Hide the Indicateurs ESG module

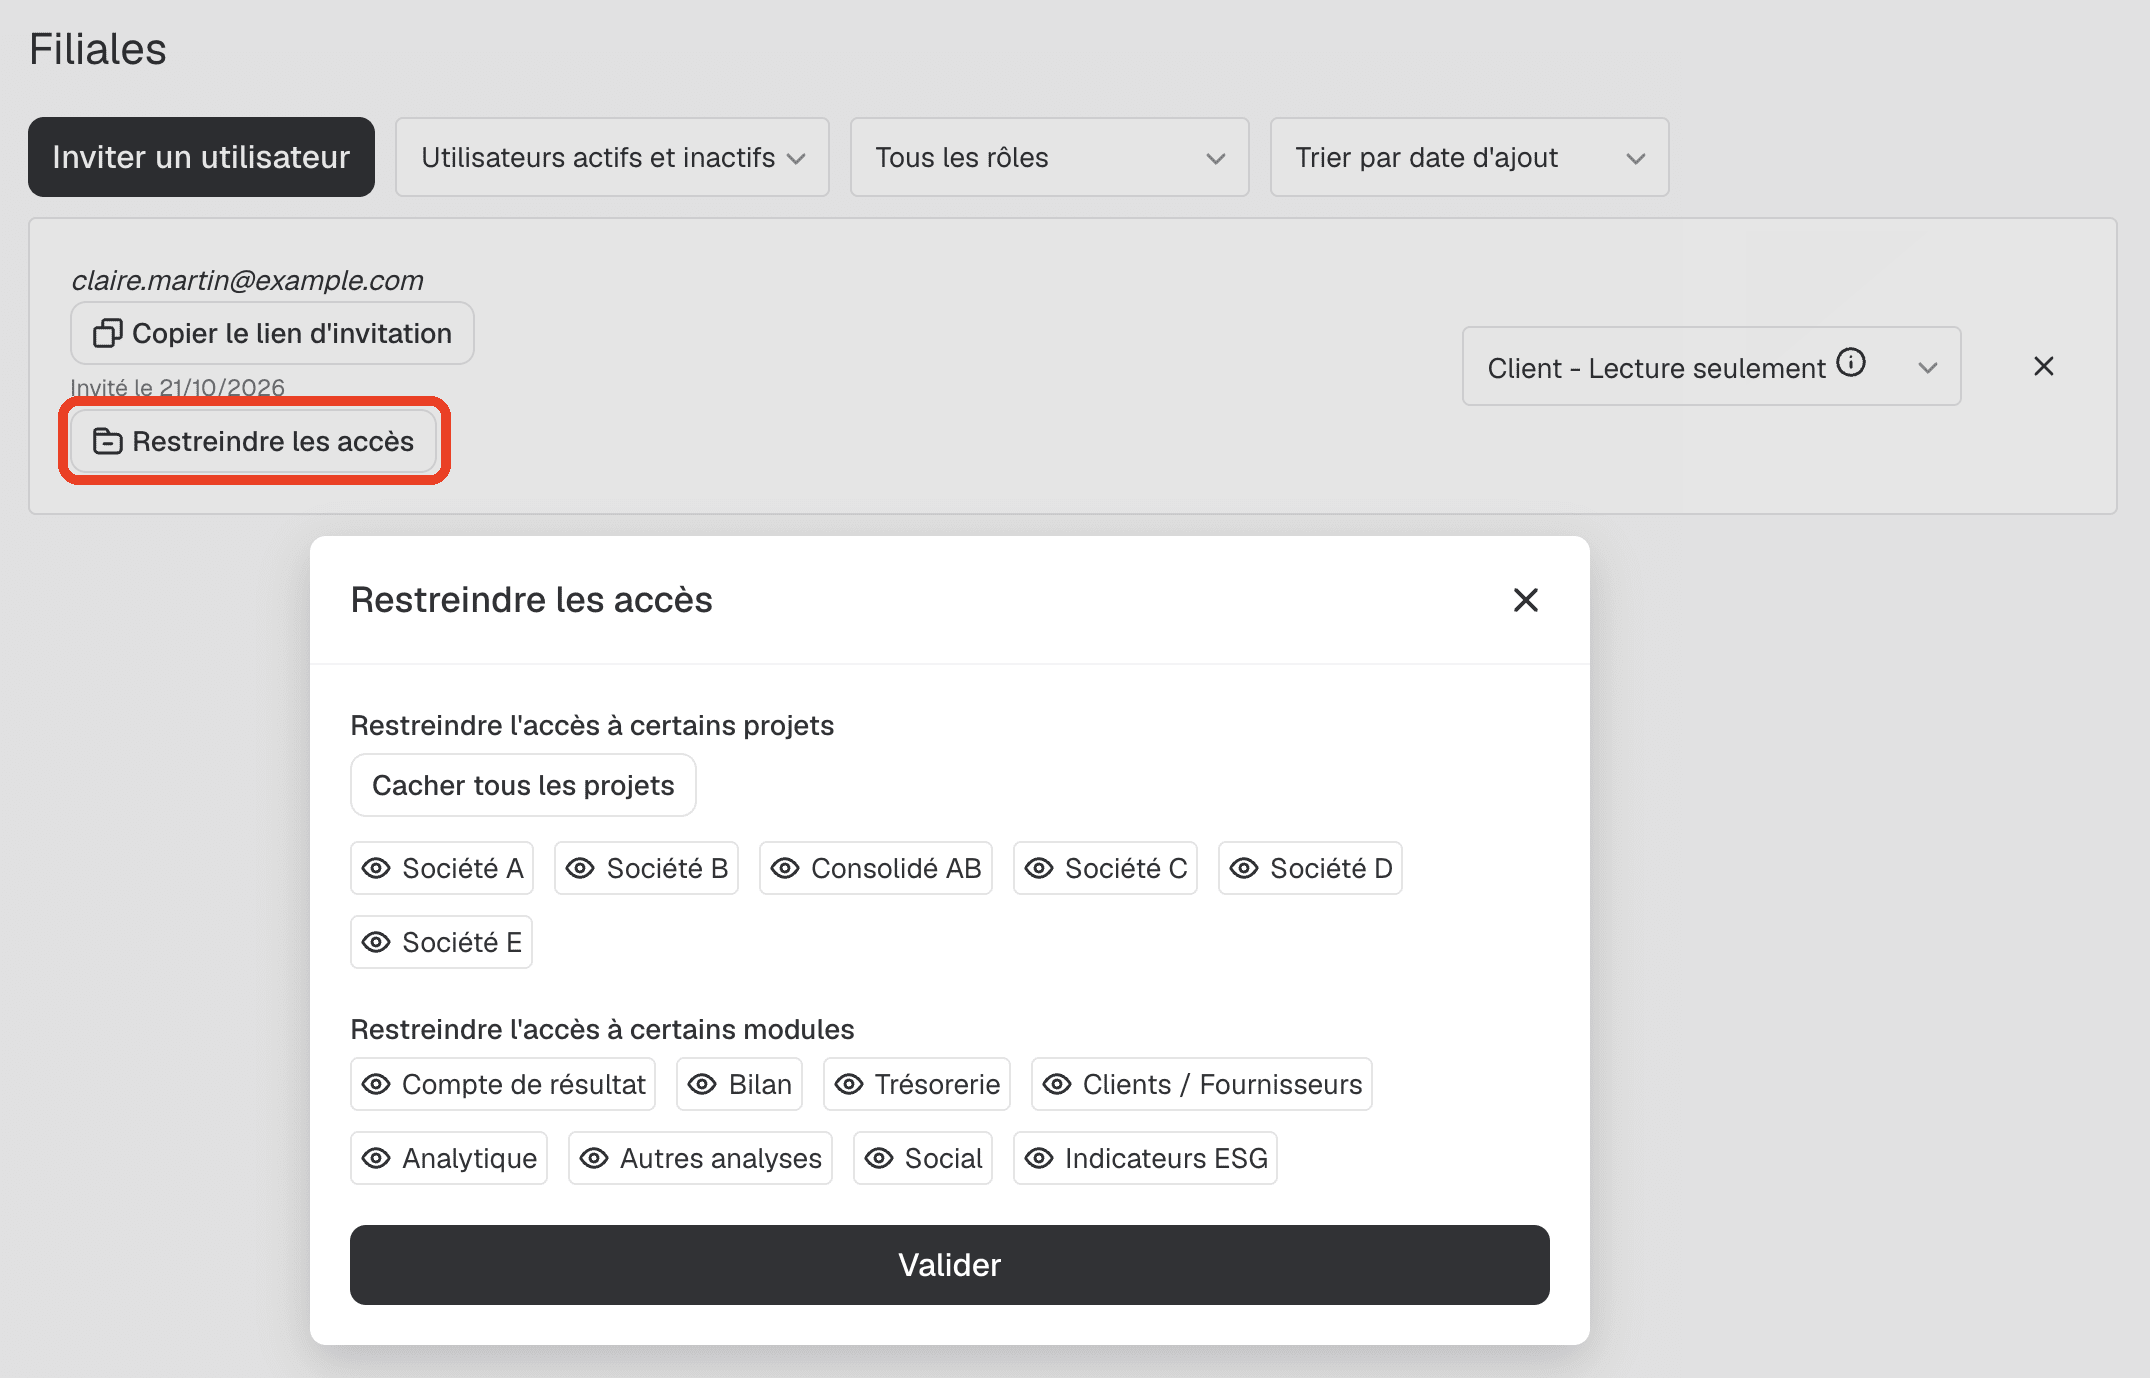(1145, 1158)
